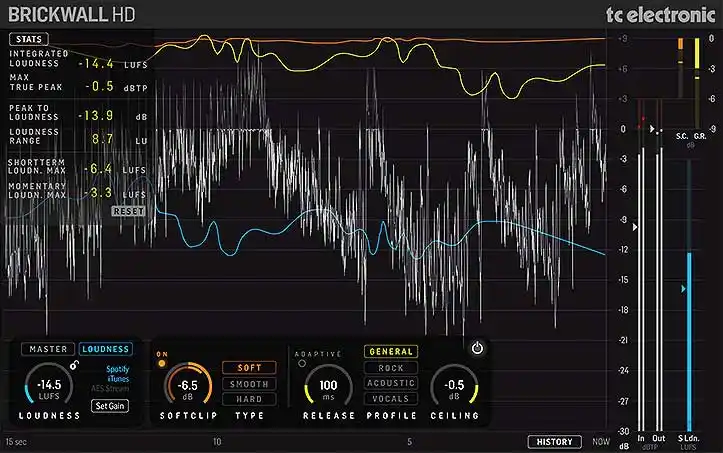This screenshot has width=723, height=453.
Task: Choose the AES Stream loudness target
Action: [110, 388]
